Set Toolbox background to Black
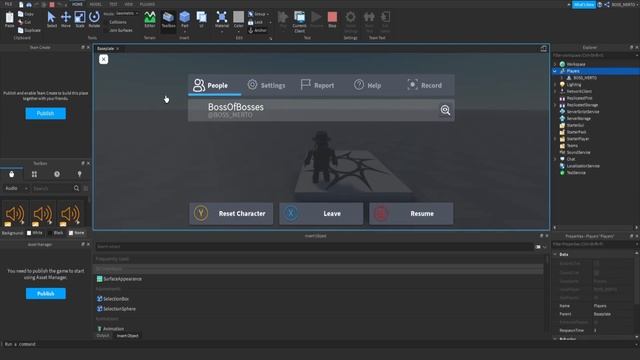Screen dimensions: 640x360 56,233
